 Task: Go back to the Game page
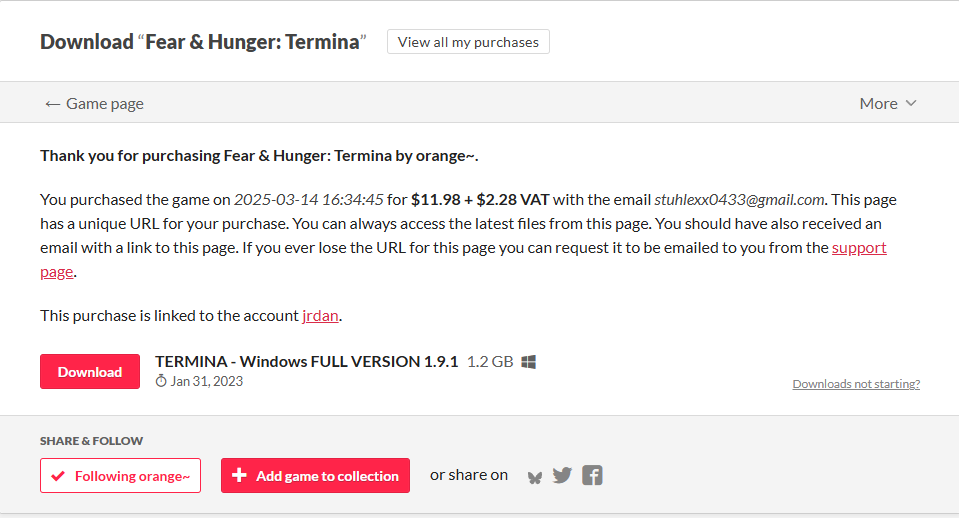pyautogui.click(x=95, y=103)
